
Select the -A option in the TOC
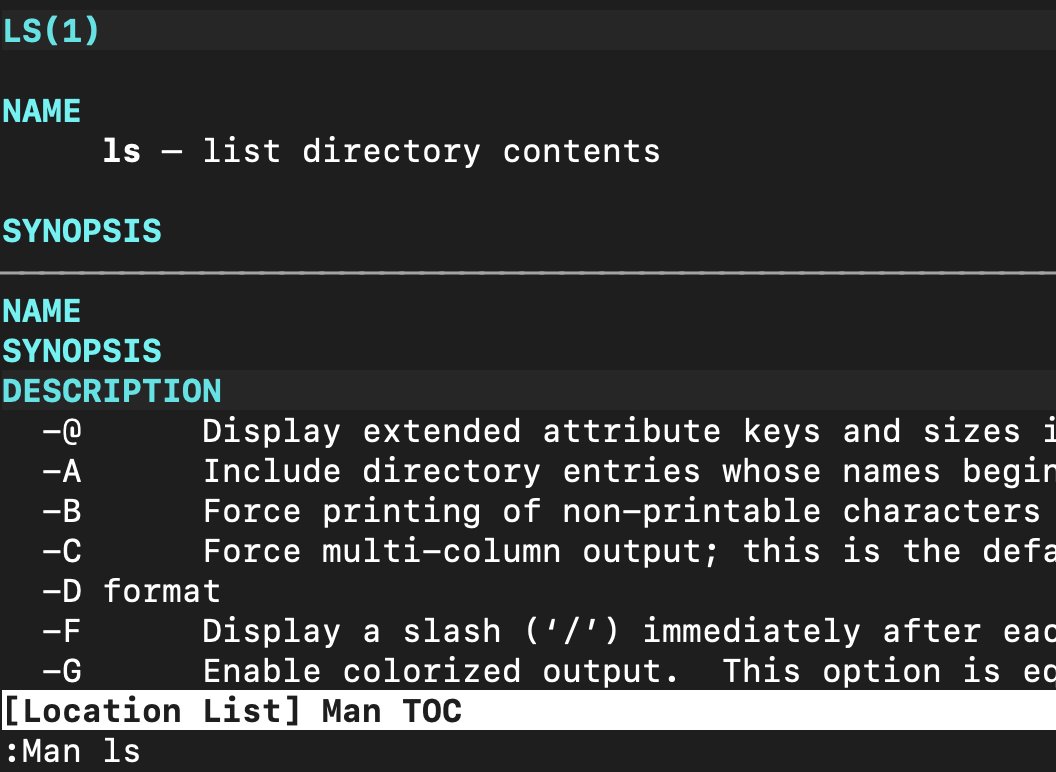point(61,471)
